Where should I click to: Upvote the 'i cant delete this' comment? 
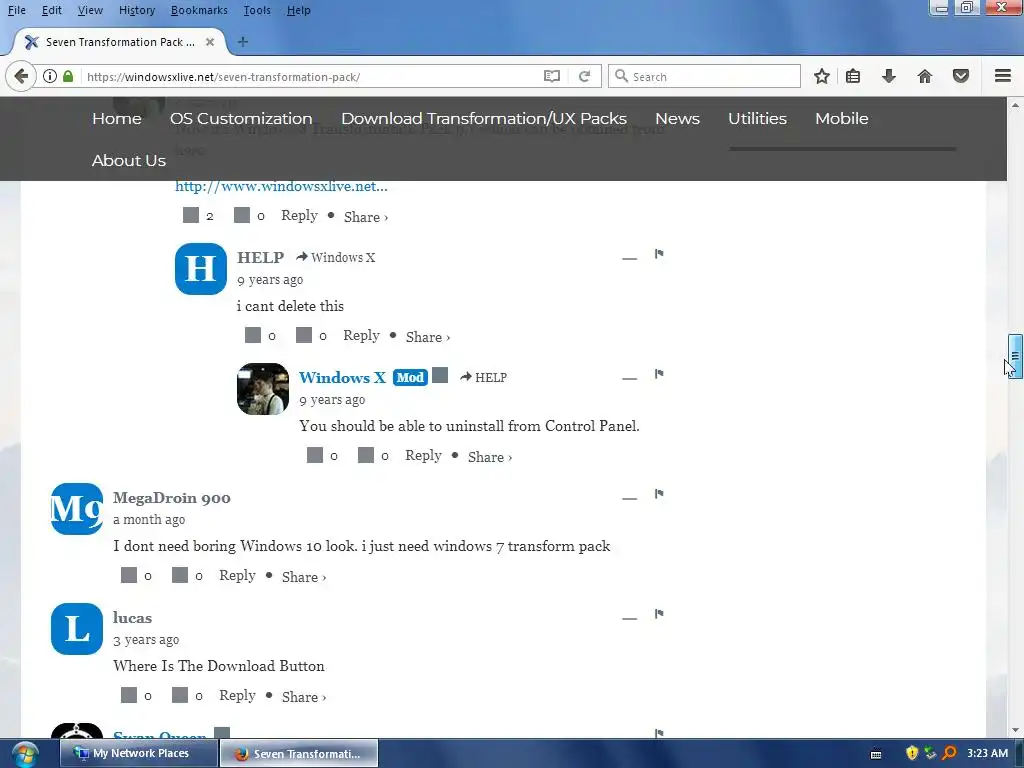[x=253, y=335]
